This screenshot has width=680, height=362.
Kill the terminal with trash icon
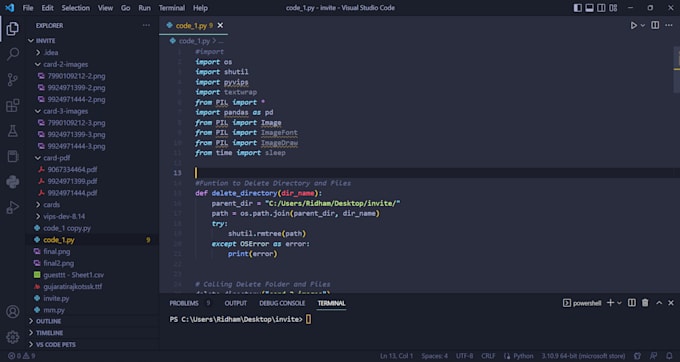pos(645,303)
